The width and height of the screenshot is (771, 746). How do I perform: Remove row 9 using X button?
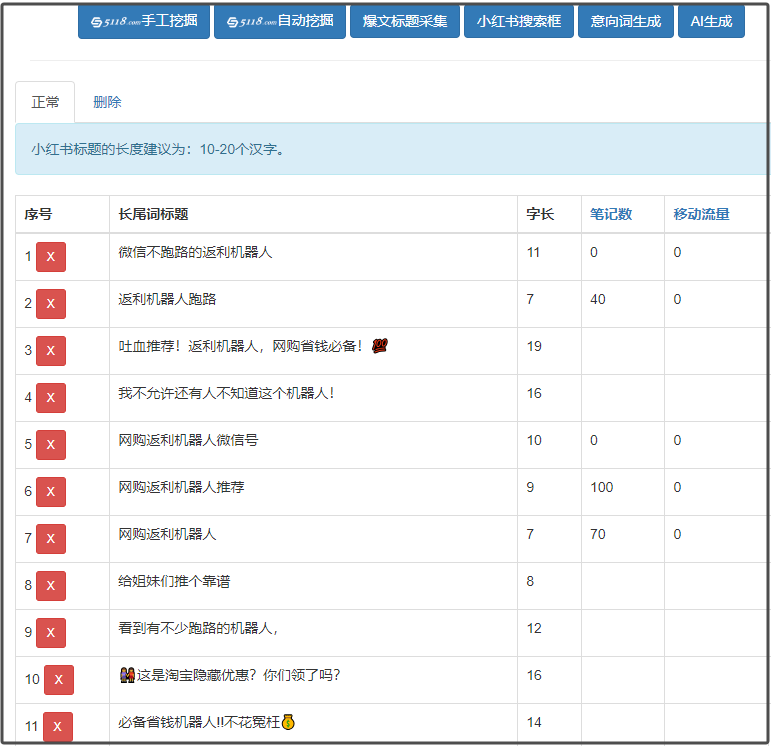click(51, 632)
